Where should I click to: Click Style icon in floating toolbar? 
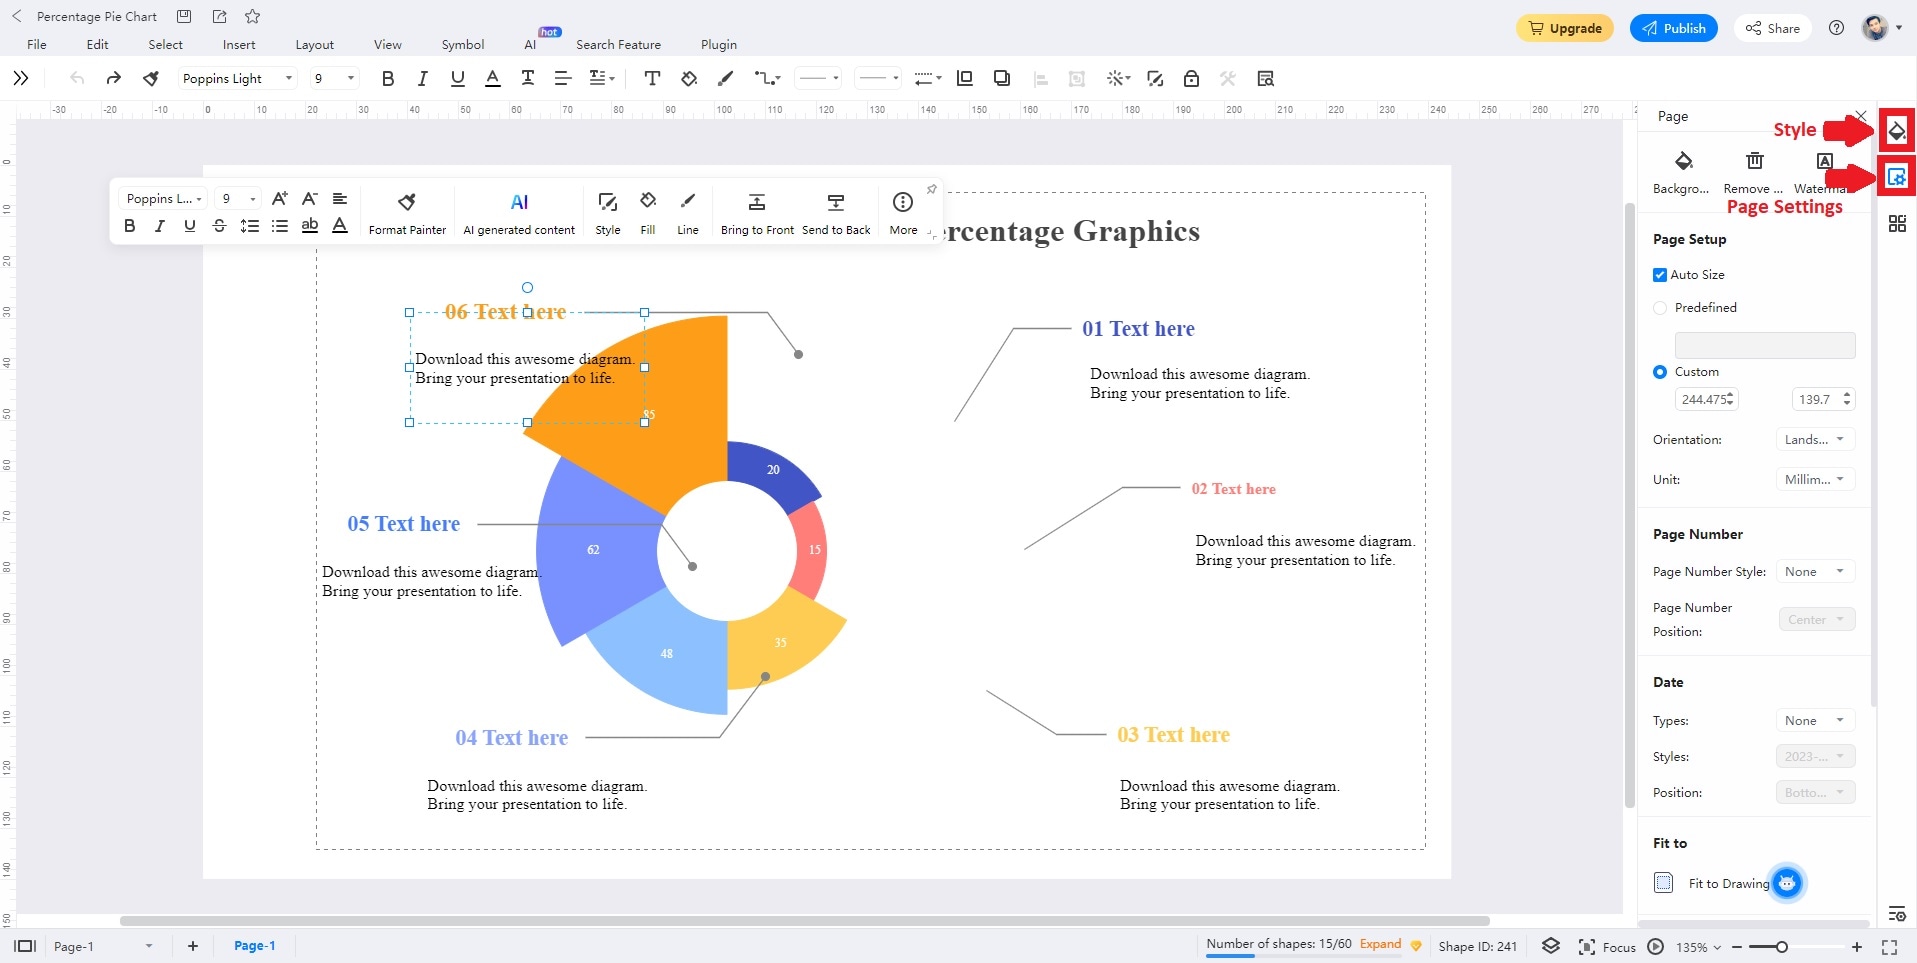pyautogui.click(x=608, y=213)
